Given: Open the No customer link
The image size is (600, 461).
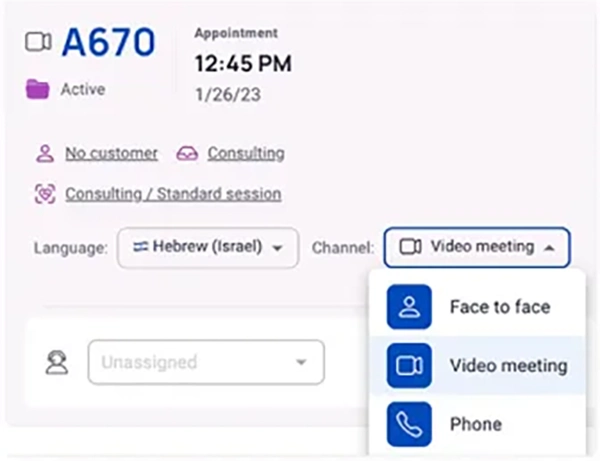Looking at the screenshot, I should click(111, 153).
